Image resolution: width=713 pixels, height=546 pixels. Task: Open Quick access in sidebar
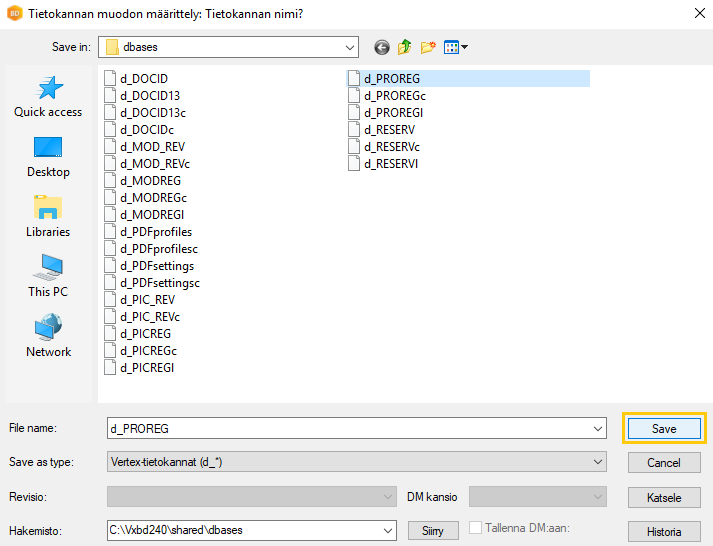coord(48,98)
